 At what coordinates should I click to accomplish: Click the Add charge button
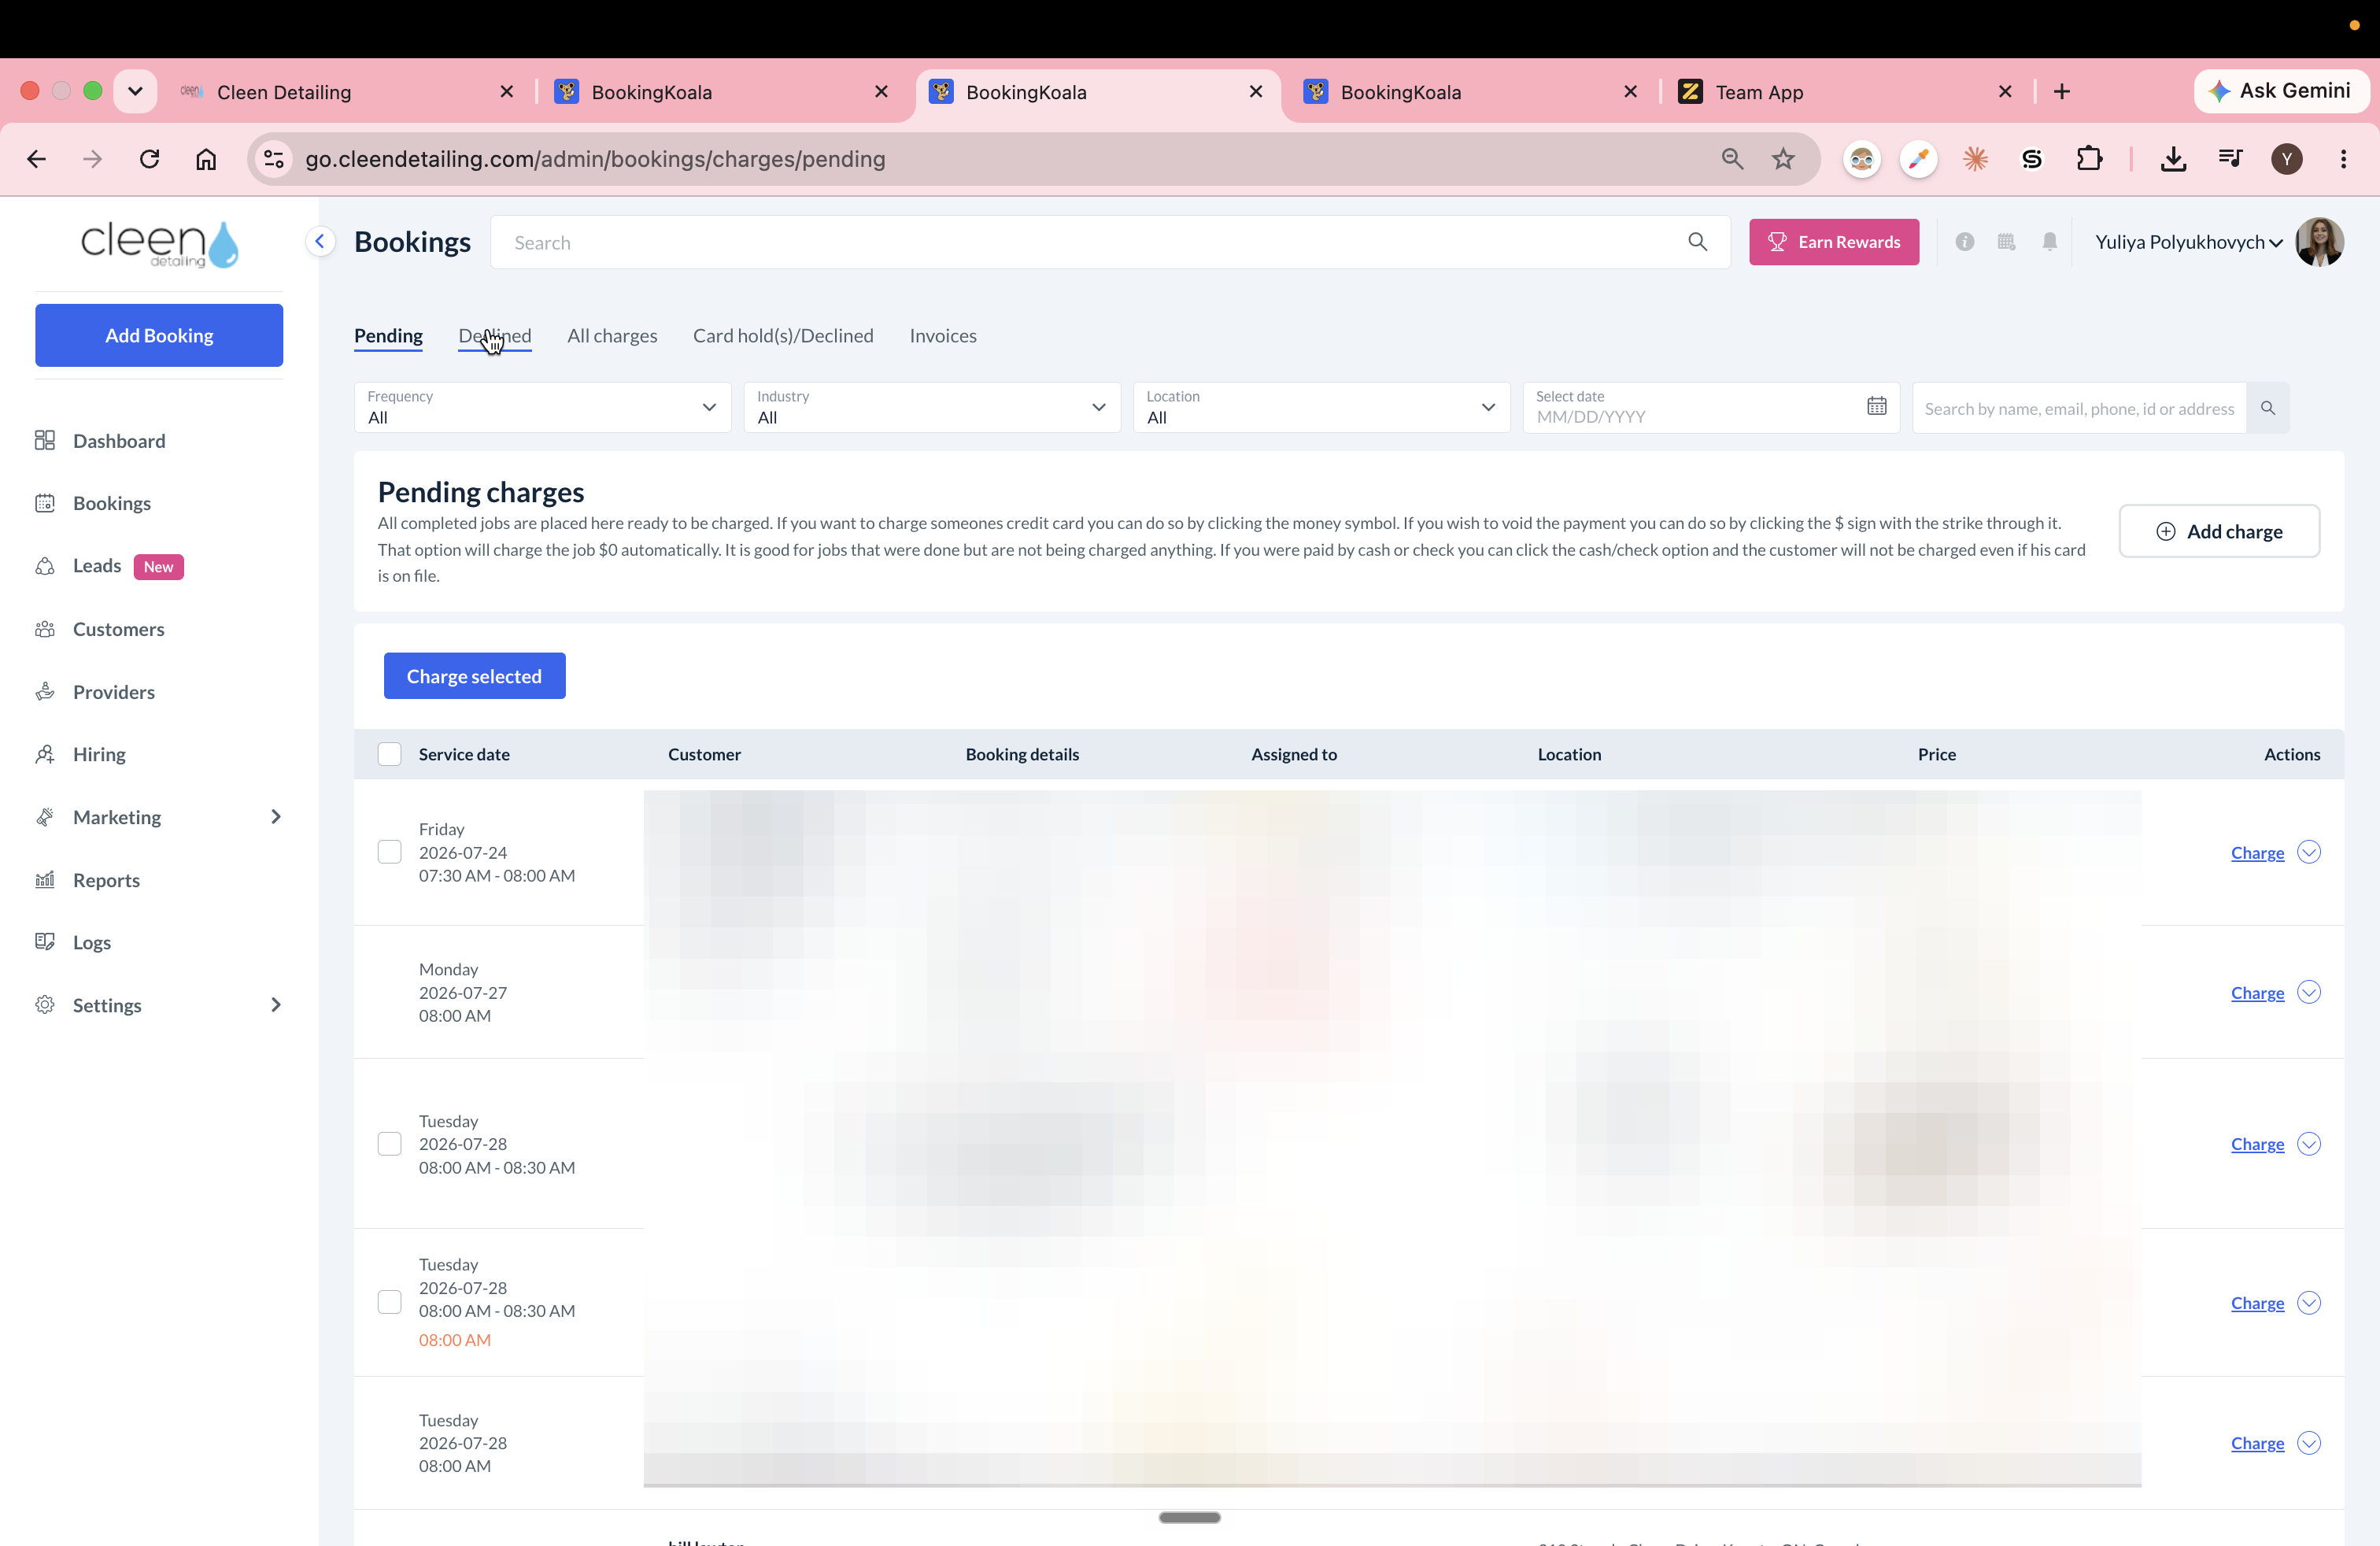[x=2219, y=531]
